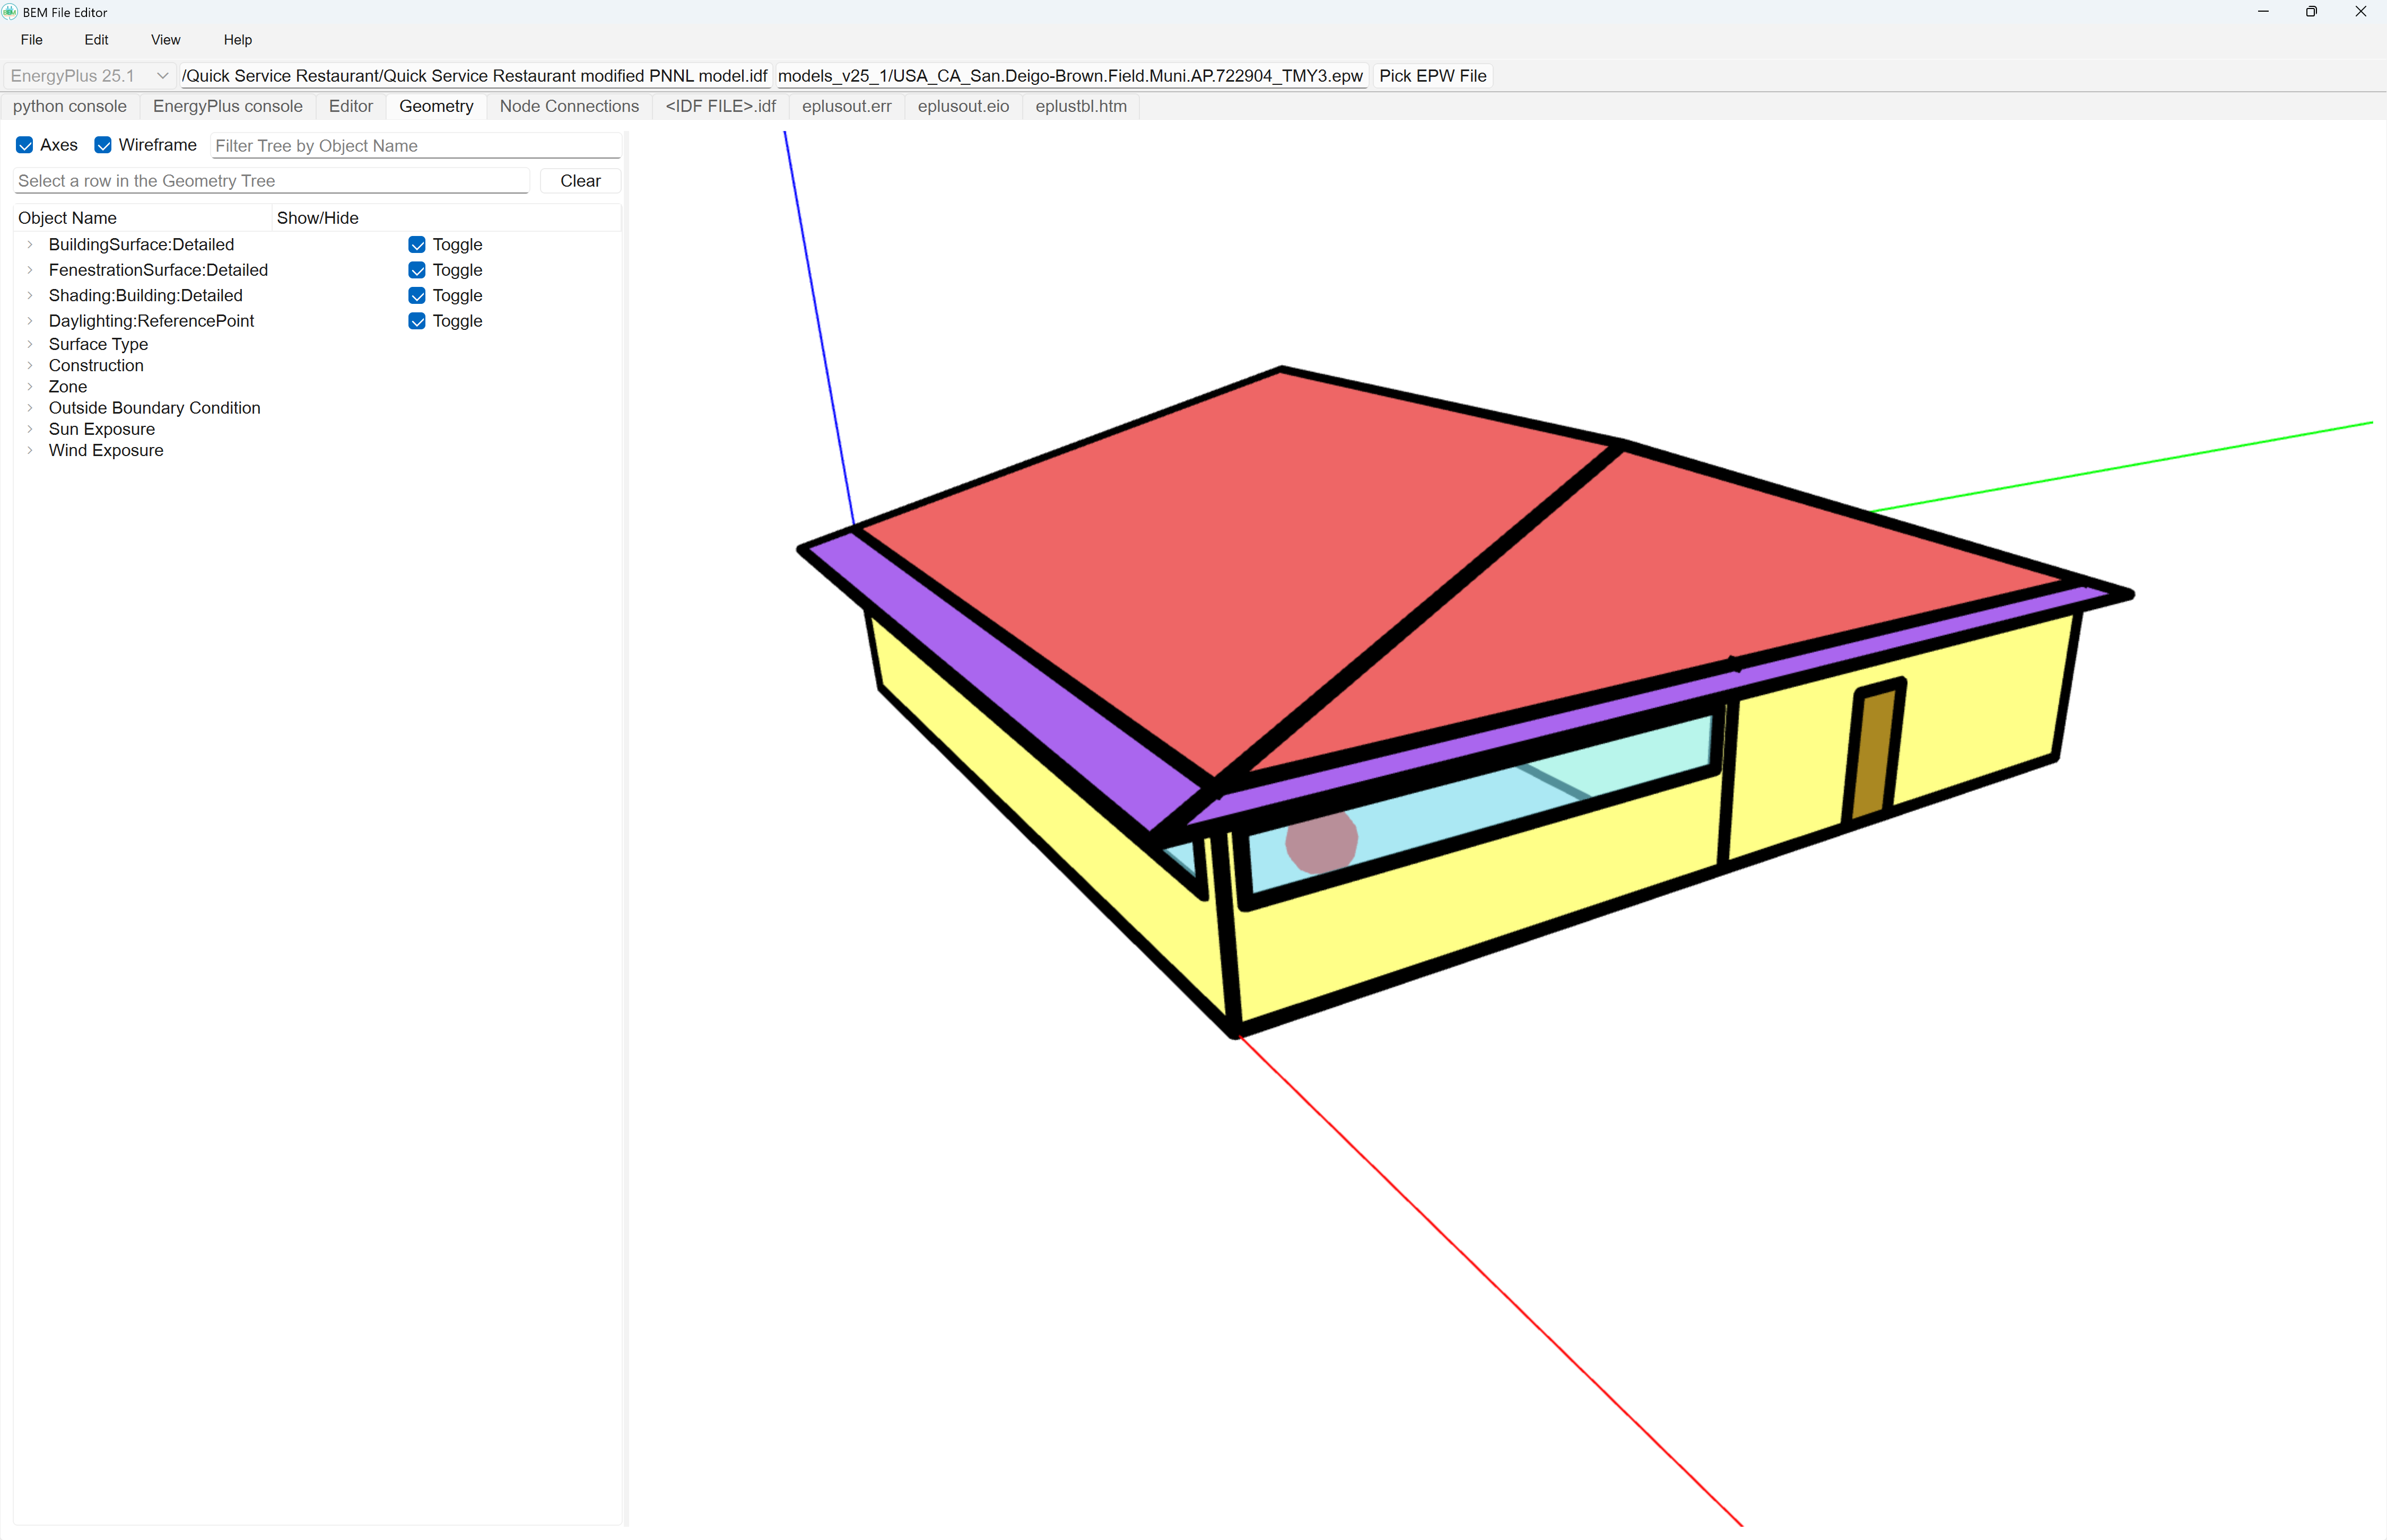
Task: Hide Shading:Building:Detailed with its Toggle checkbox
Action: click(417, 296)
